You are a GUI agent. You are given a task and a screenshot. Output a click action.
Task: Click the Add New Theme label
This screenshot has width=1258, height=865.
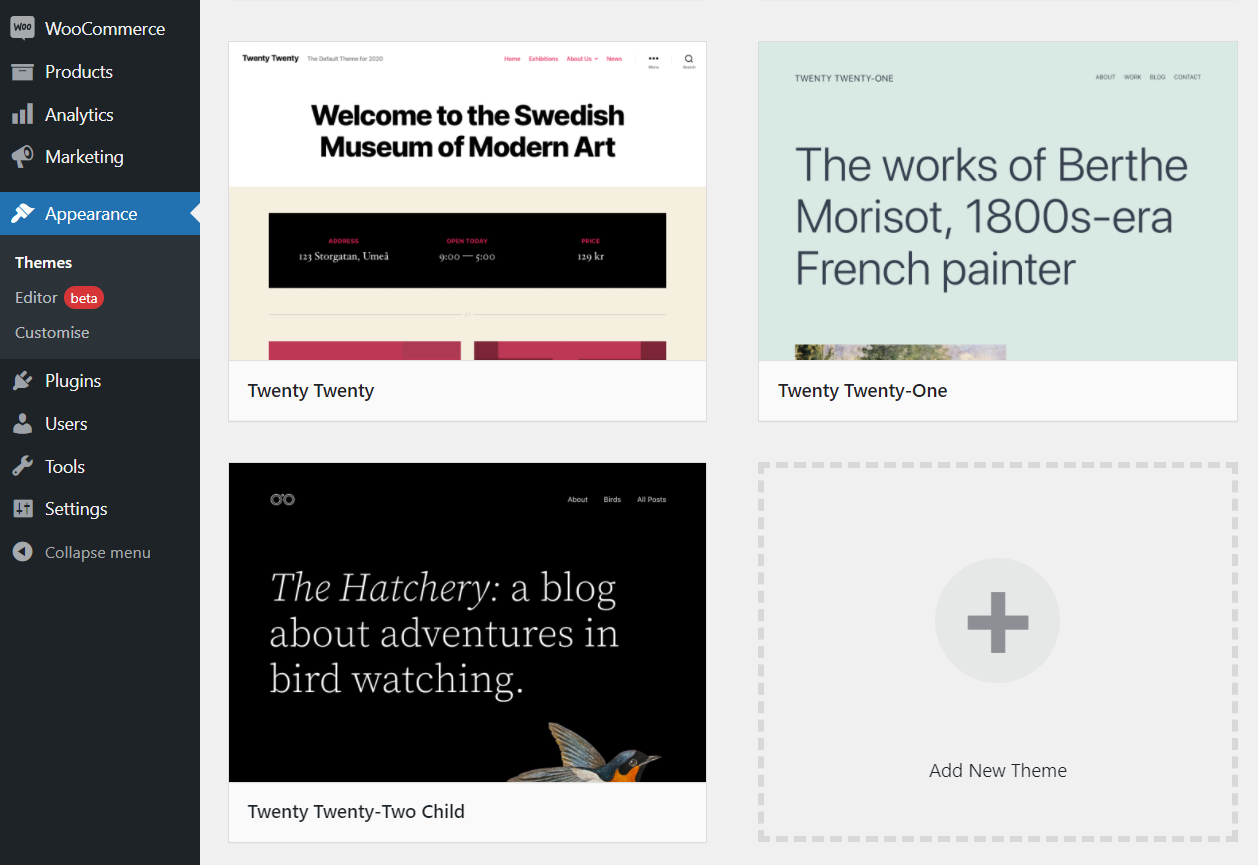998,771
